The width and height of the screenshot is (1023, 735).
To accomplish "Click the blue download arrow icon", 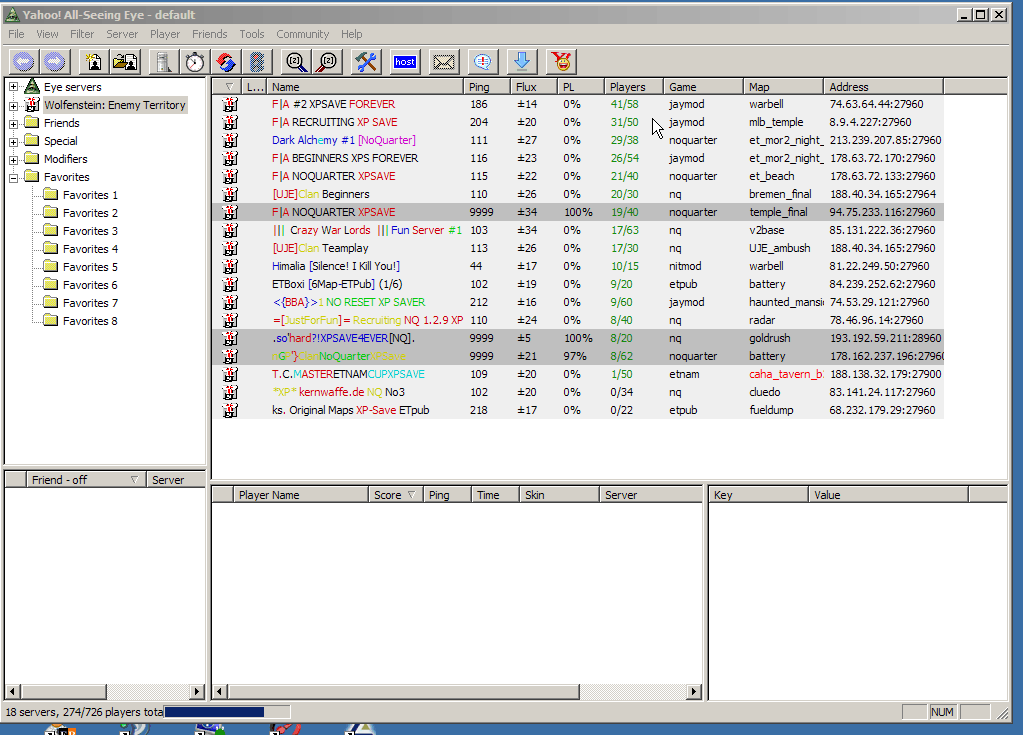I will pyautogui.click(x=522, y=62).
